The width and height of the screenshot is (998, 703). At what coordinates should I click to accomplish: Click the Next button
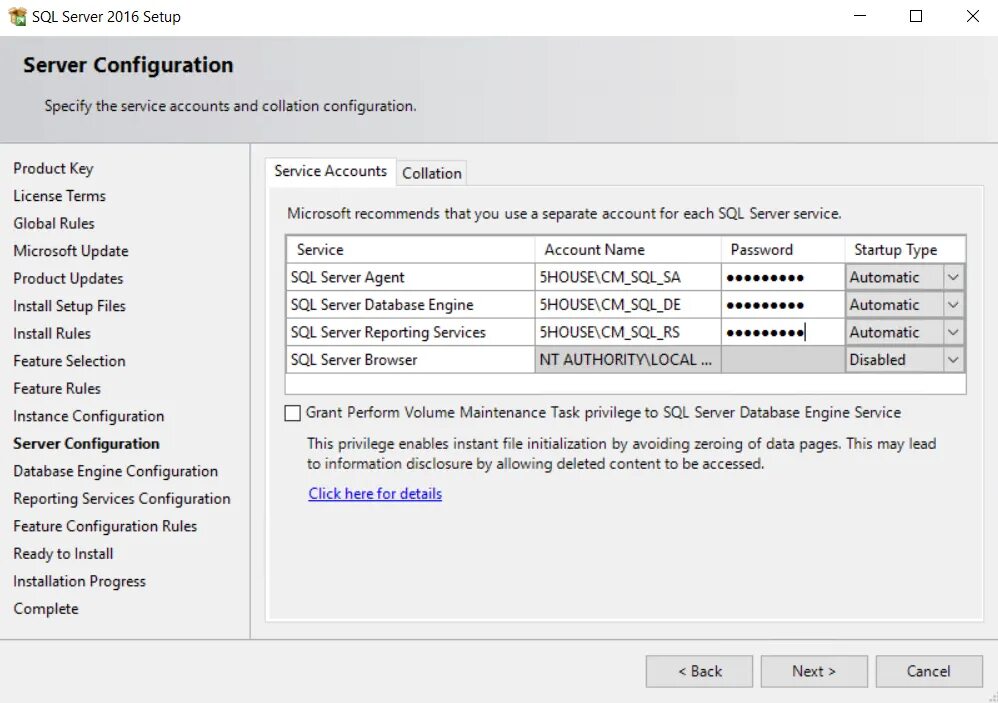pos(814,671)
